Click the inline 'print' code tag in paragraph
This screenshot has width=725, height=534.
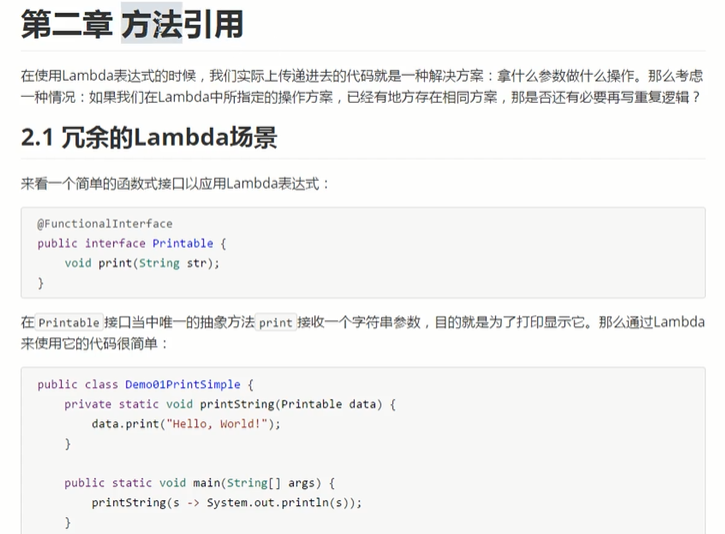click(x=276, y=323)
